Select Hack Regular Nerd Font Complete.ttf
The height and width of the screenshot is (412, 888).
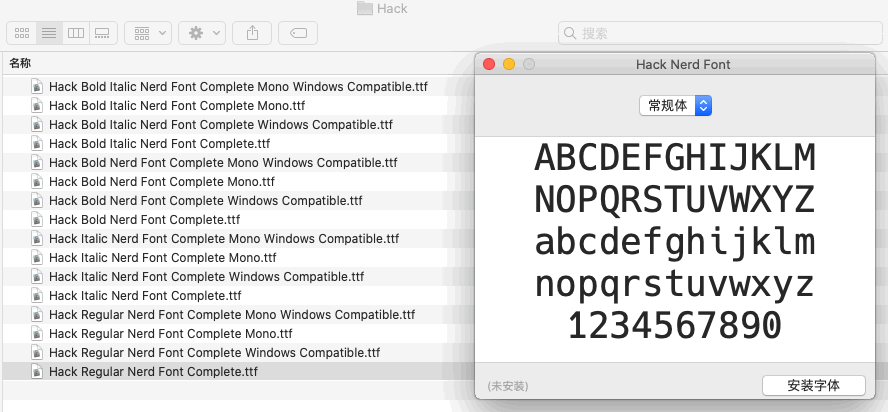tap(153, 372)
